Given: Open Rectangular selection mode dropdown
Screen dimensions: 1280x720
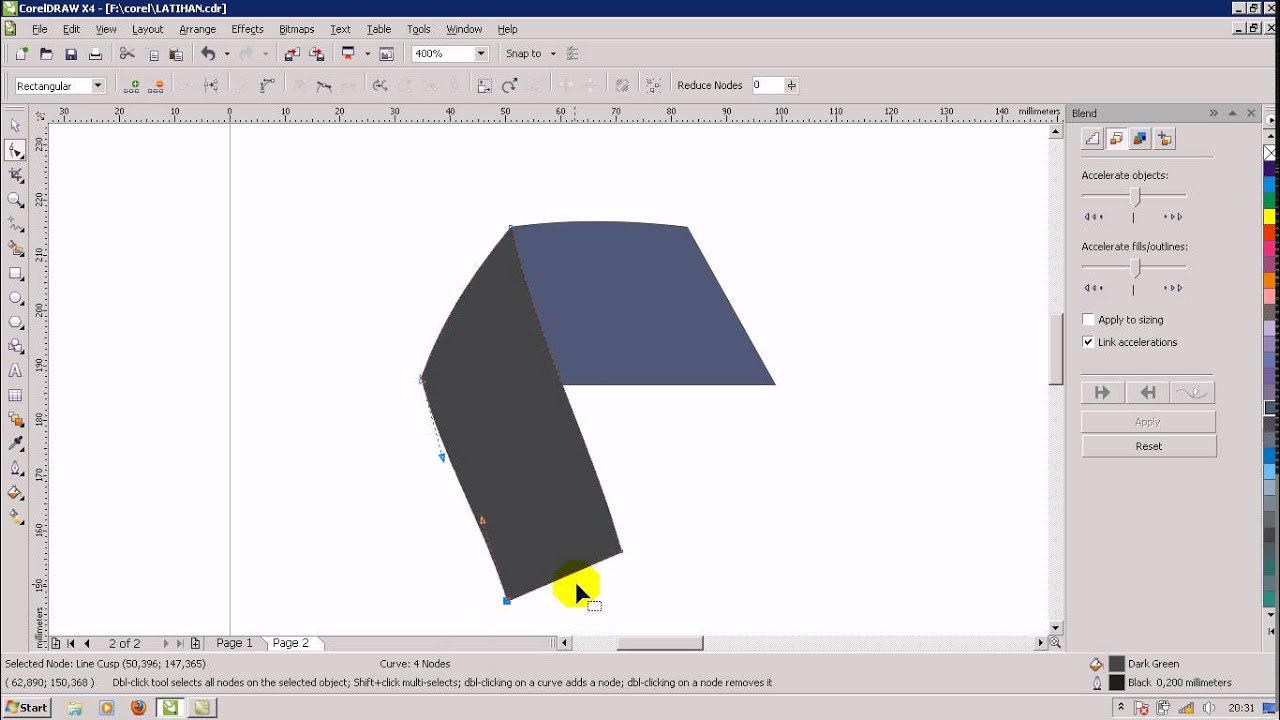Looking at the screenshot, I should pyautogui.click(x=98, y=86).
